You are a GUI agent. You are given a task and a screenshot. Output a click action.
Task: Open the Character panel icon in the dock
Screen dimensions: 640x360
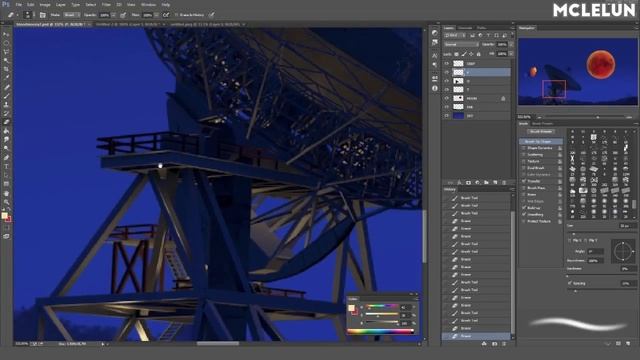click(x=435, y=55)
